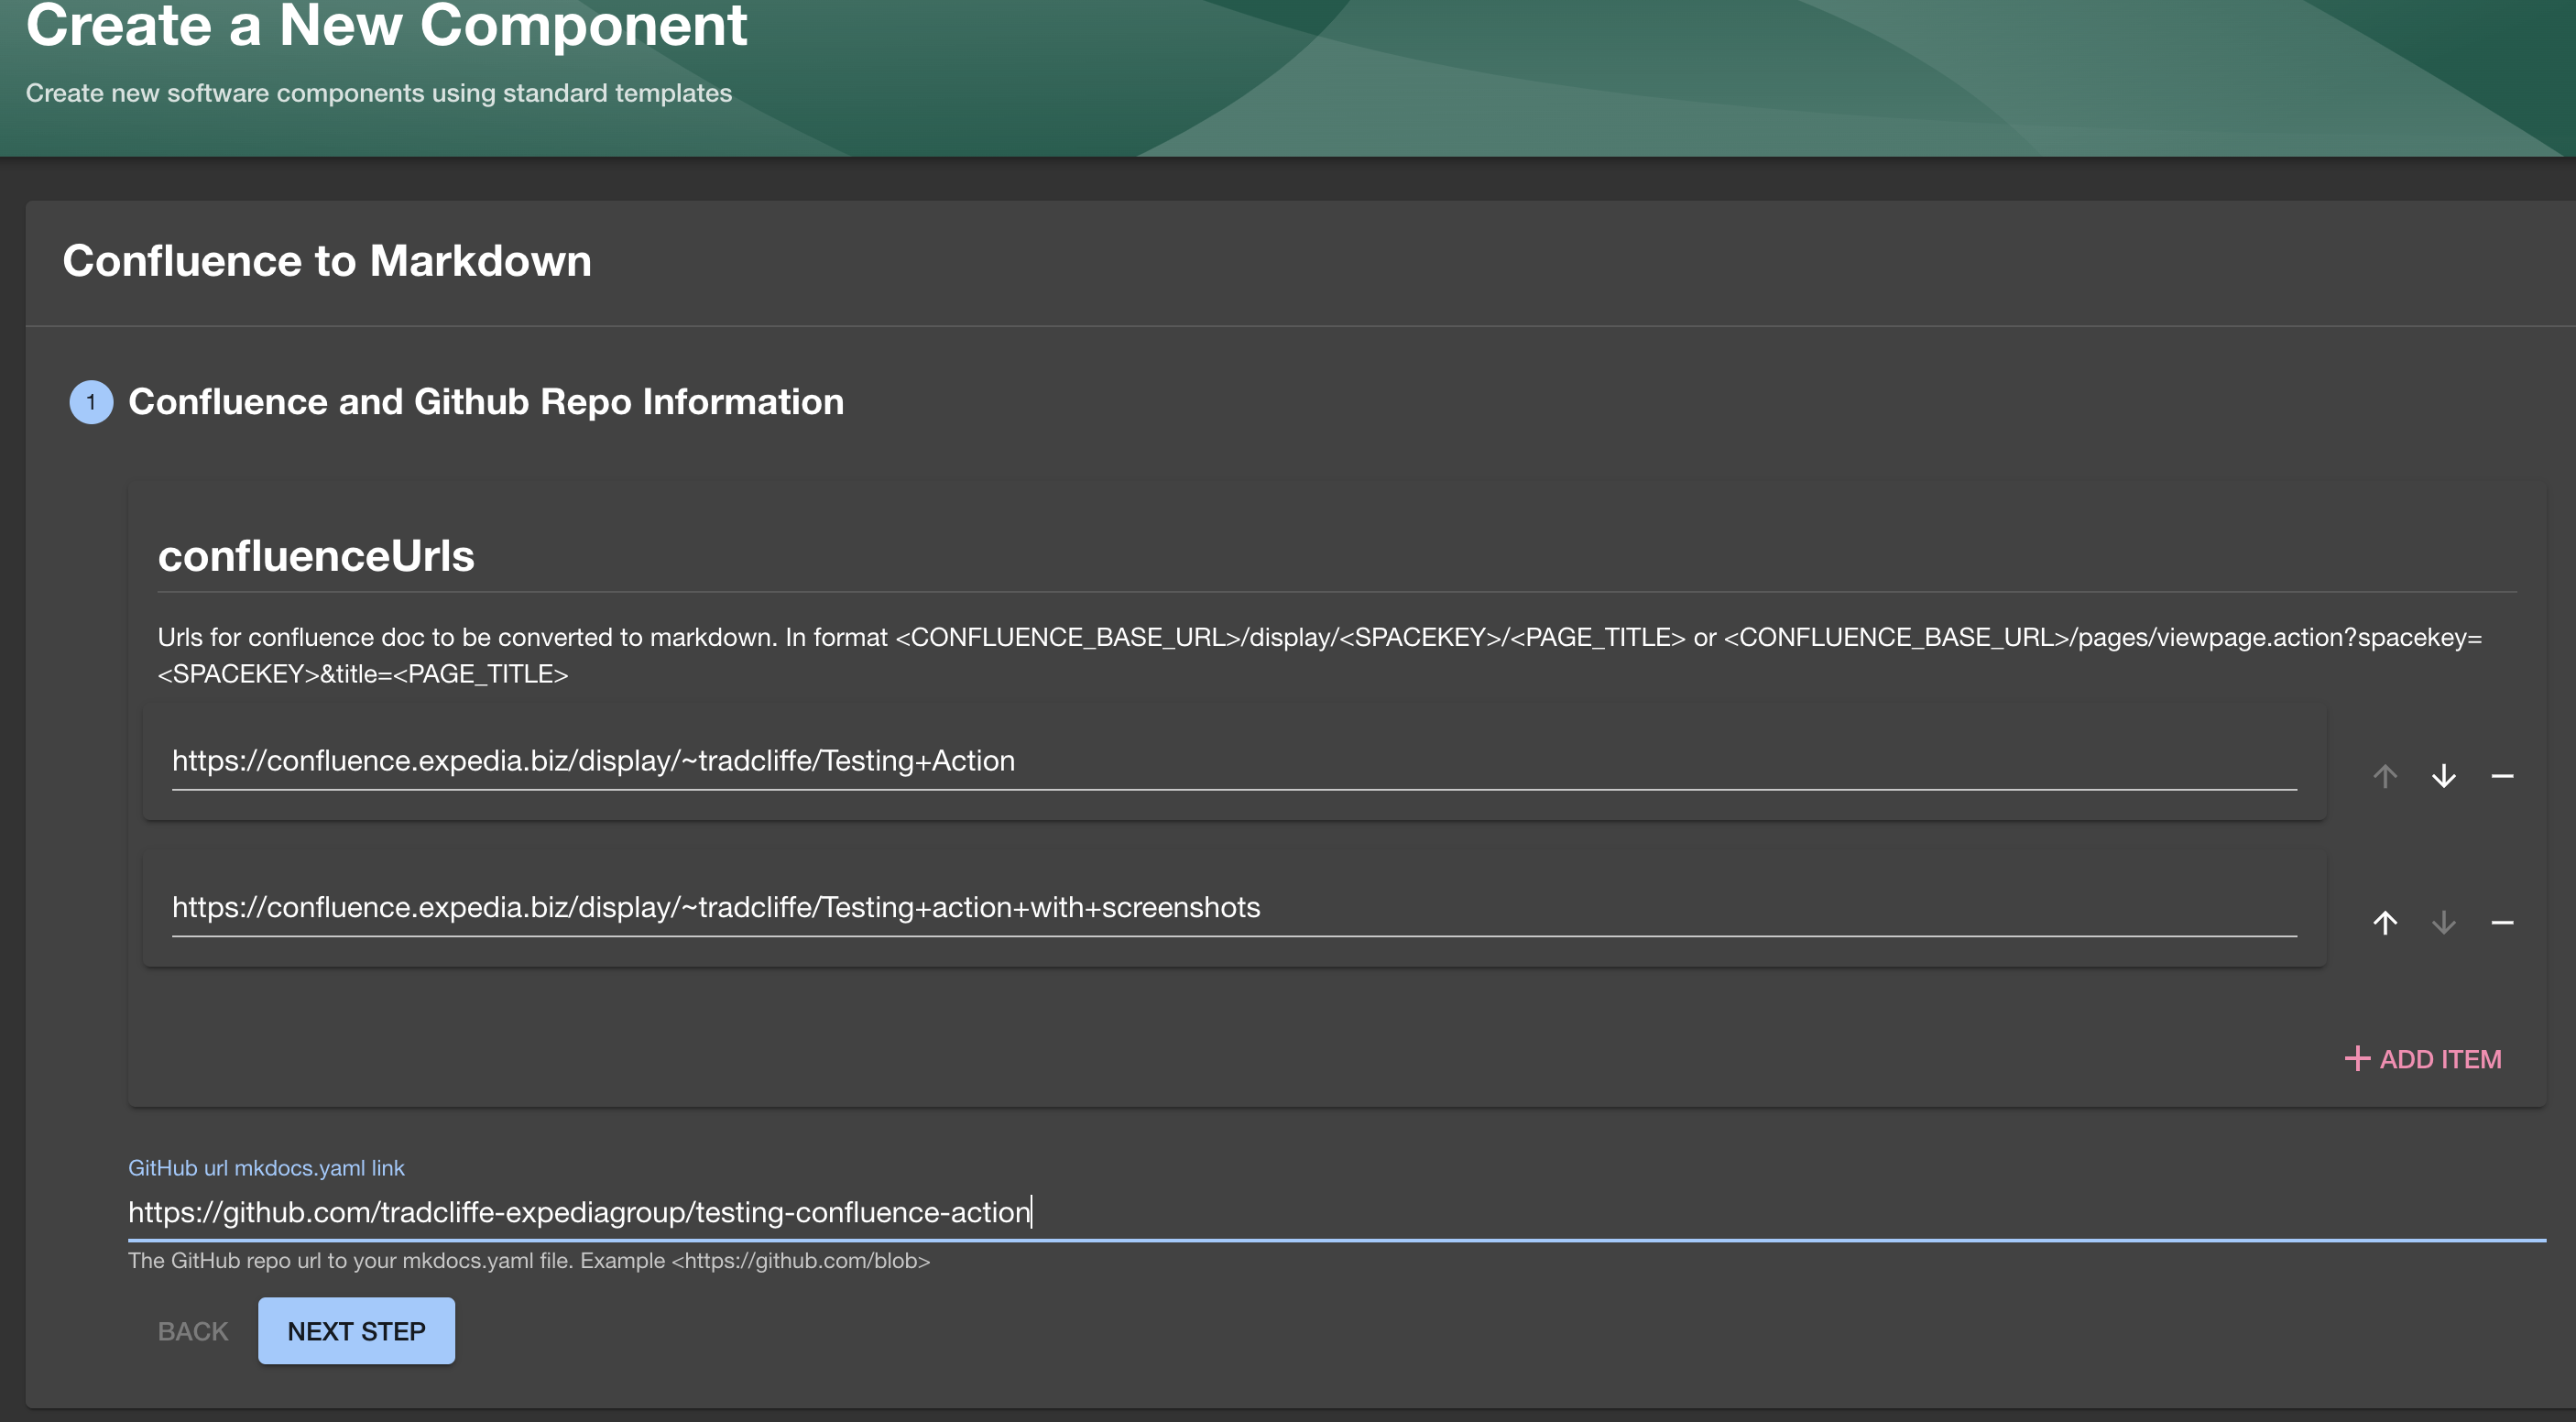Focus the Testing+action+with+screenshots URL field
2576x1422 pixels.
pos(1232,907)
